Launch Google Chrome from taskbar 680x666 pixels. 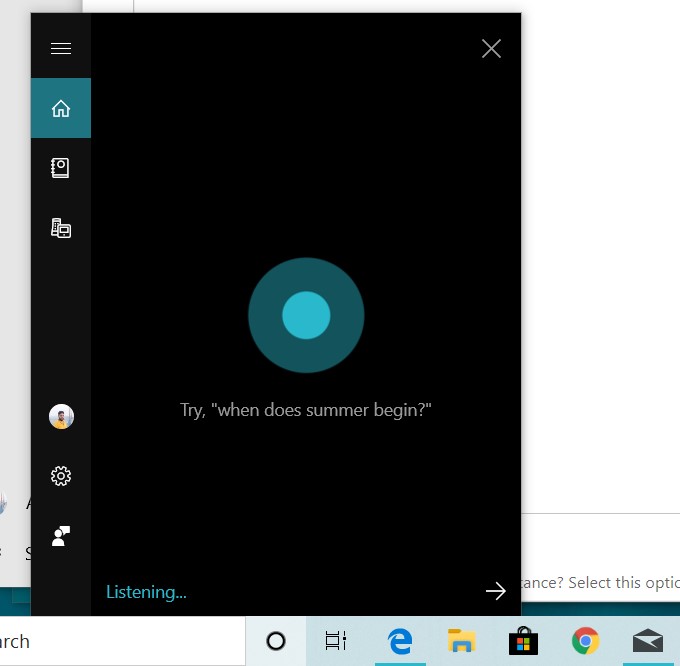point(585,640)
